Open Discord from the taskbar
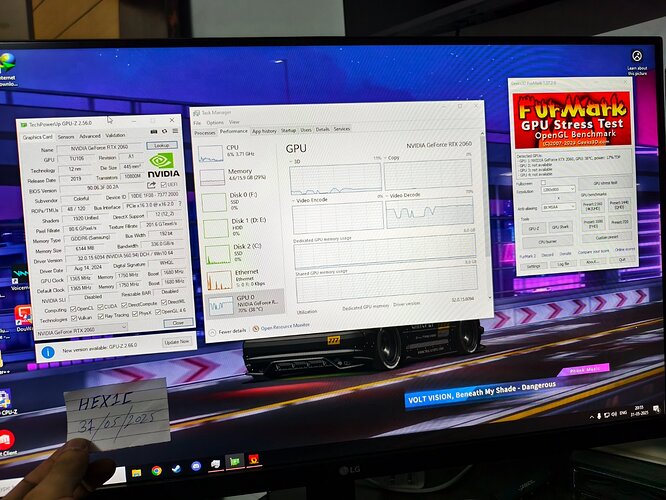666x500 pixels. (196, 466)
